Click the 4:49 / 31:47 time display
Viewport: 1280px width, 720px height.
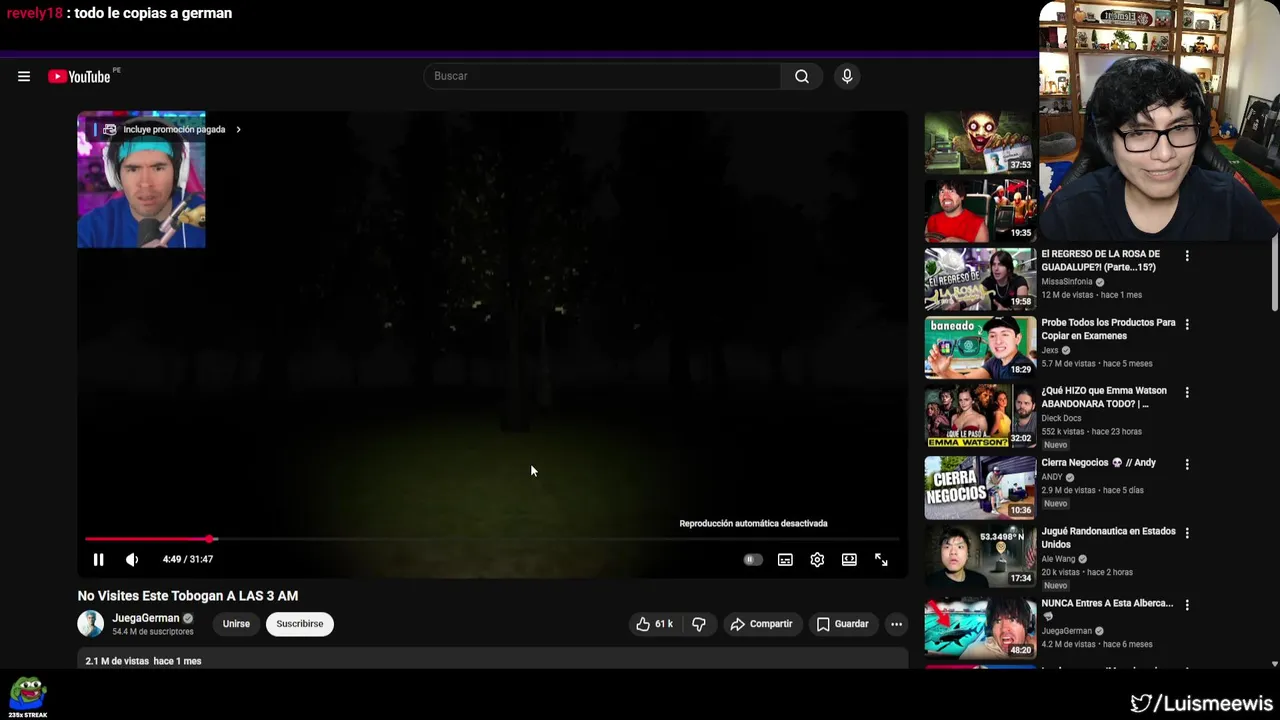pos(187,560)
